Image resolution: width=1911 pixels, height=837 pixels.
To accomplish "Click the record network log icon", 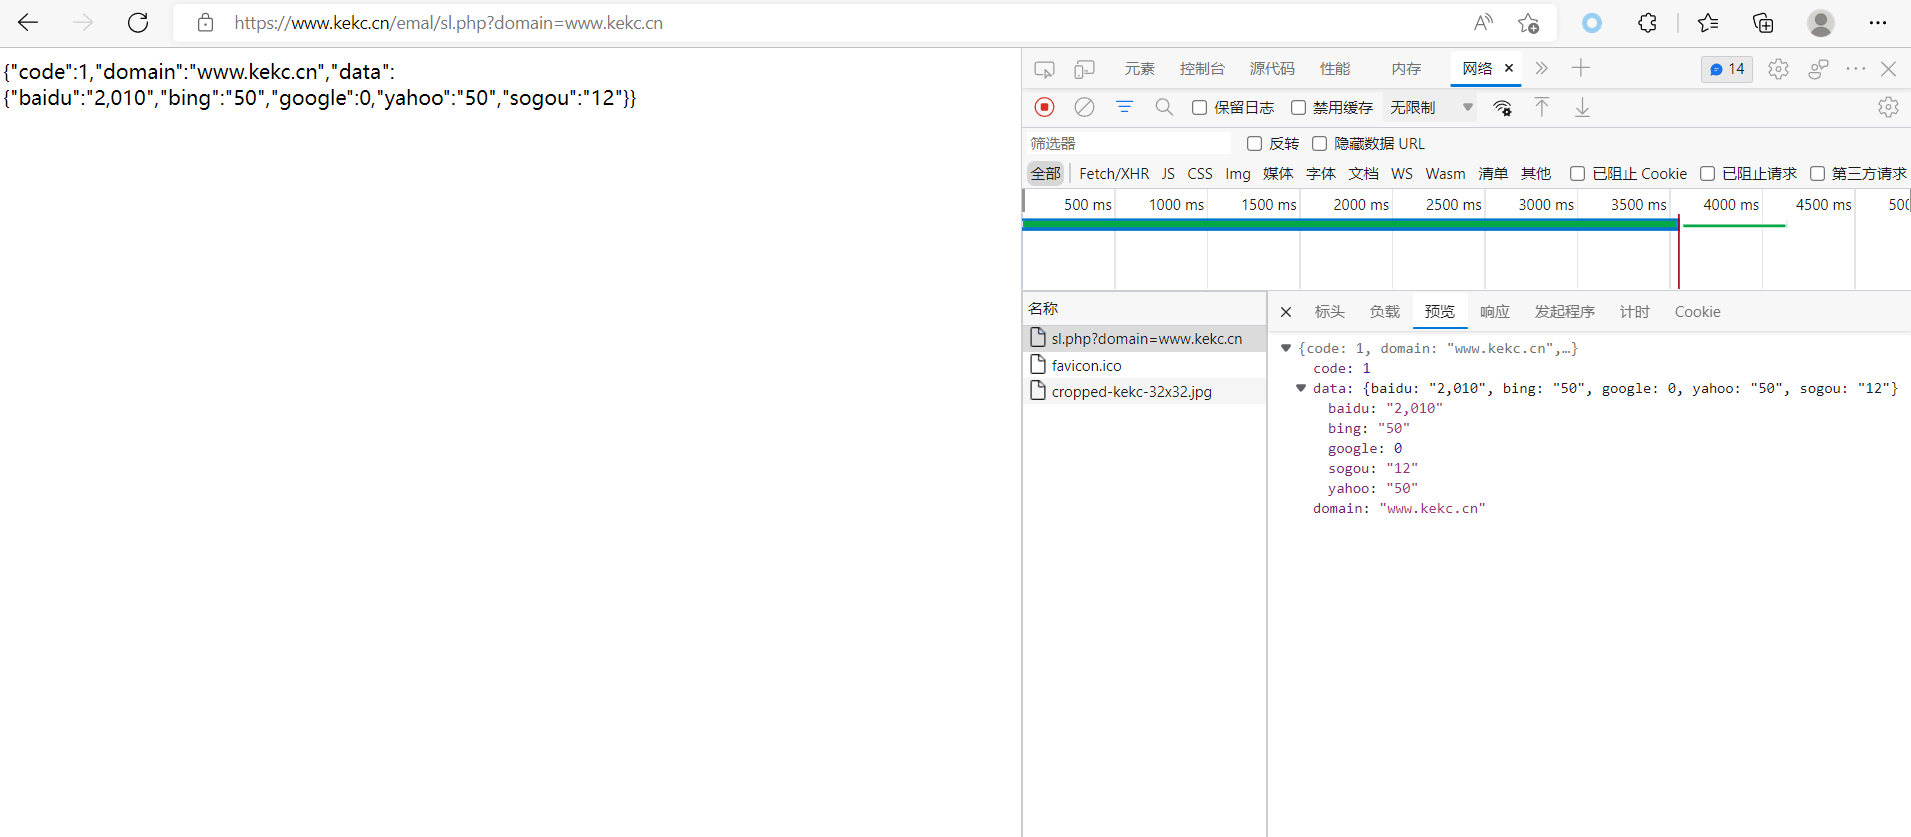I will (1044, 107).
